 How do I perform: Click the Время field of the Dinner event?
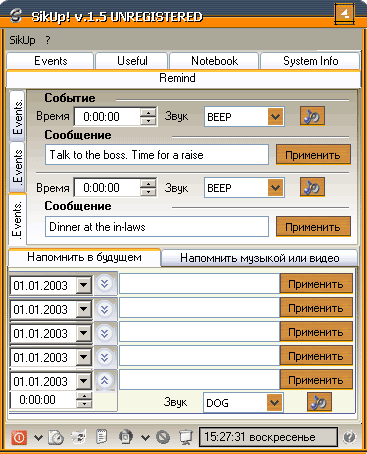[x=107, y=188]
